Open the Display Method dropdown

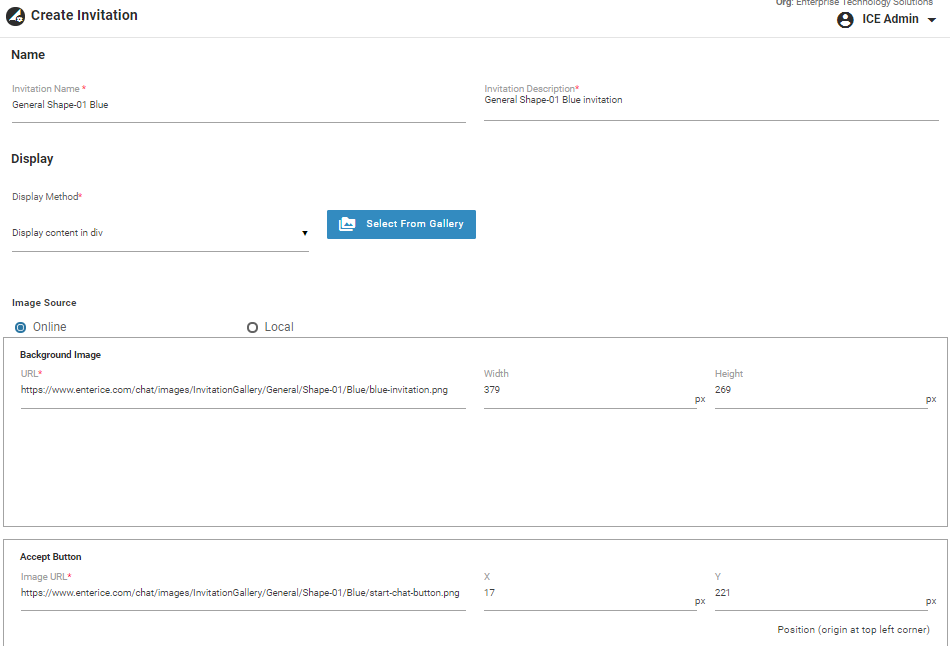[x=160, y=233]
